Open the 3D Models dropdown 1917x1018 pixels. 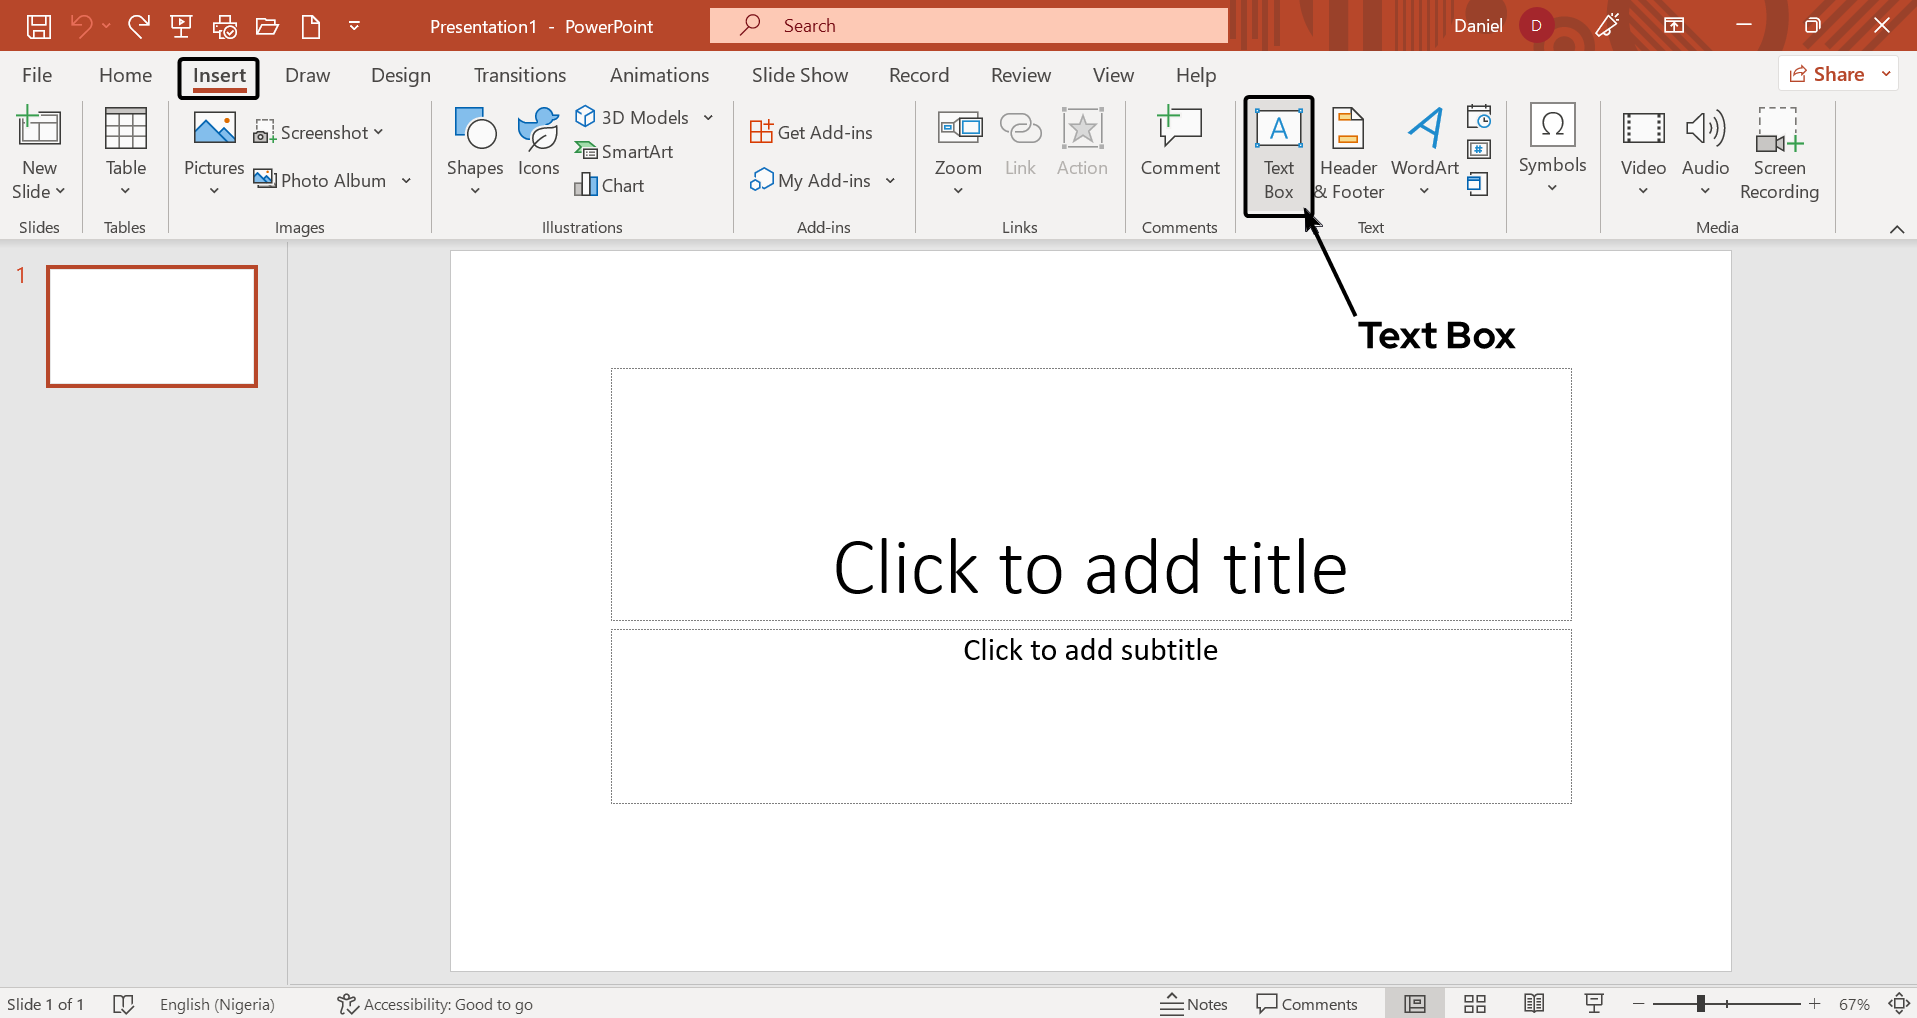click(707, 116)
